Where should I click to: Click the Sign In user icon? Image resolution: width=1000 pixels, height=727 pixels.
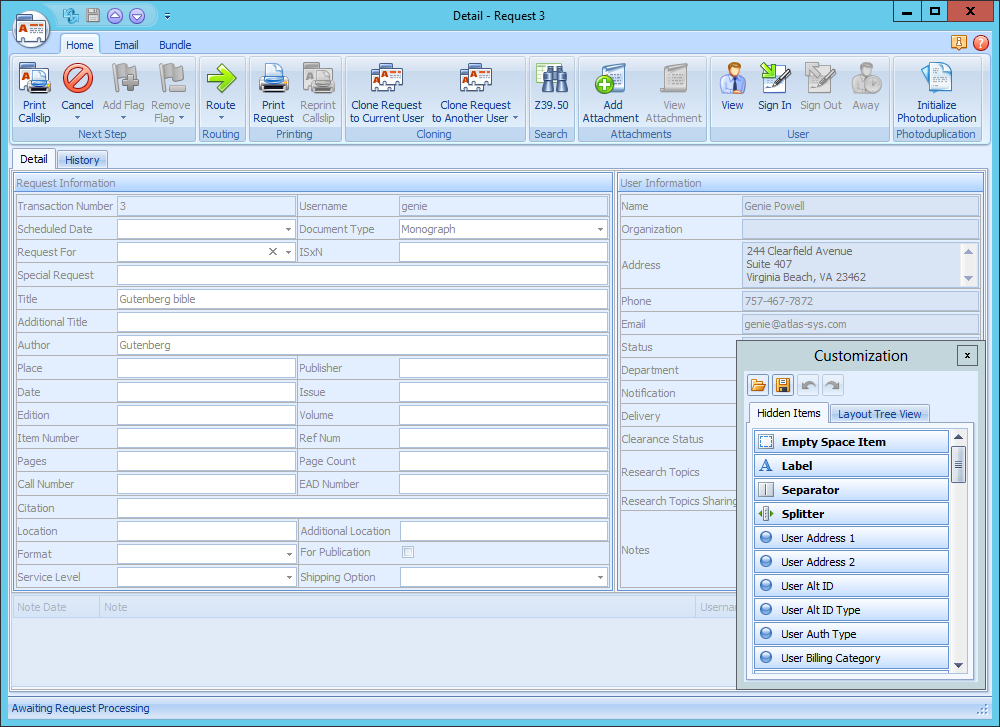tap(774, 80)
